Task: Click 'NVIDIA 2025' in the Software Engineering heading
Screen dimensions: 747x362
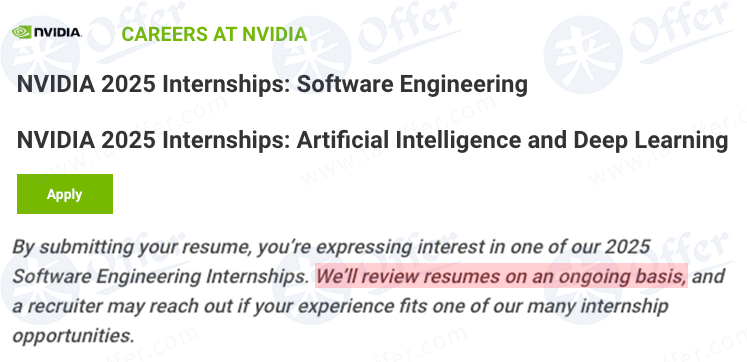Action: [x=86, y=85]
